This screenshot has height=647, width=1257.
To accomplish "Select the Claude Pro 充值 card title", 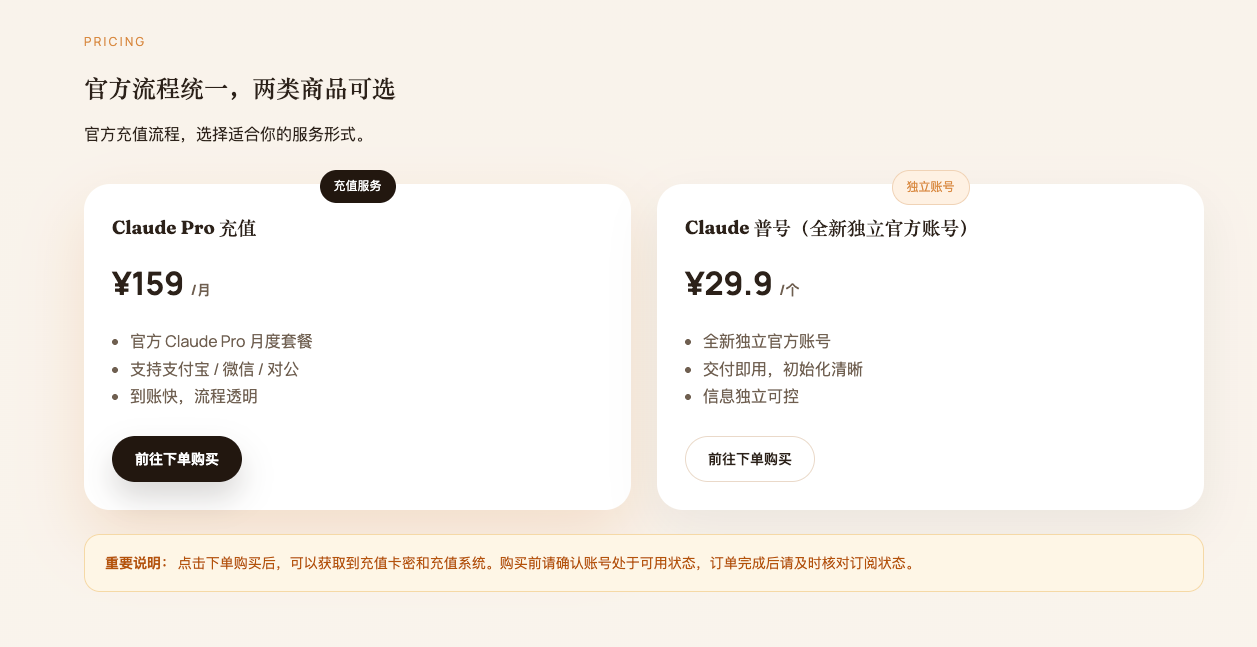I will 184,228.
